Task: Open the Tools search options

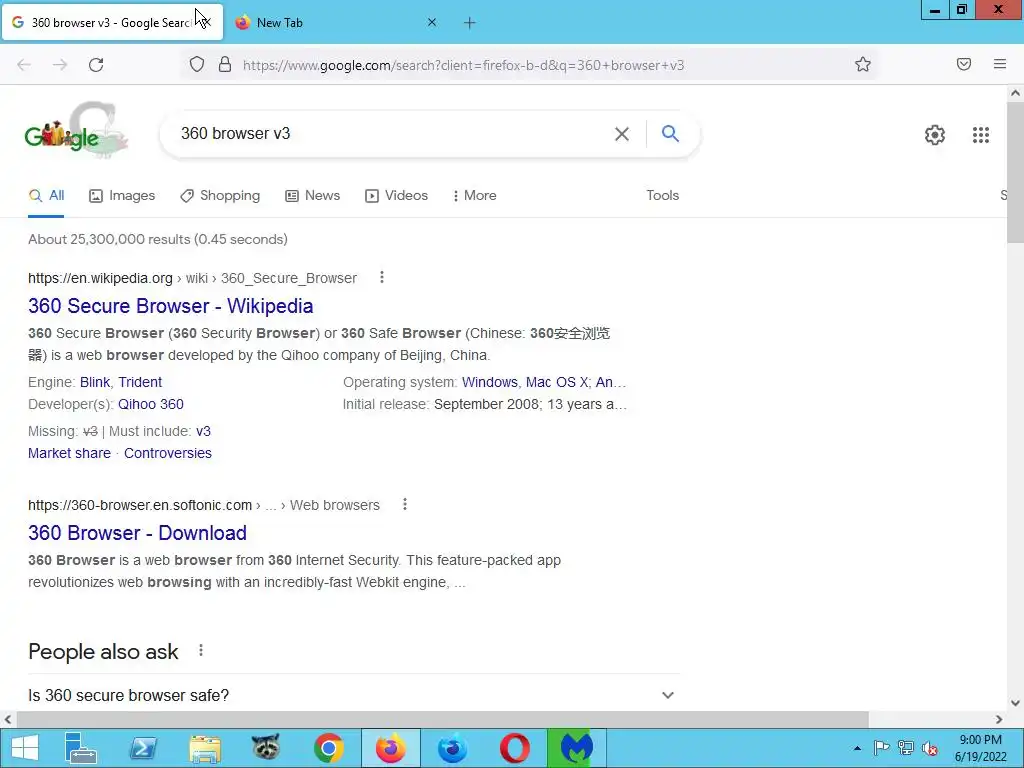Action: point(662,195)
